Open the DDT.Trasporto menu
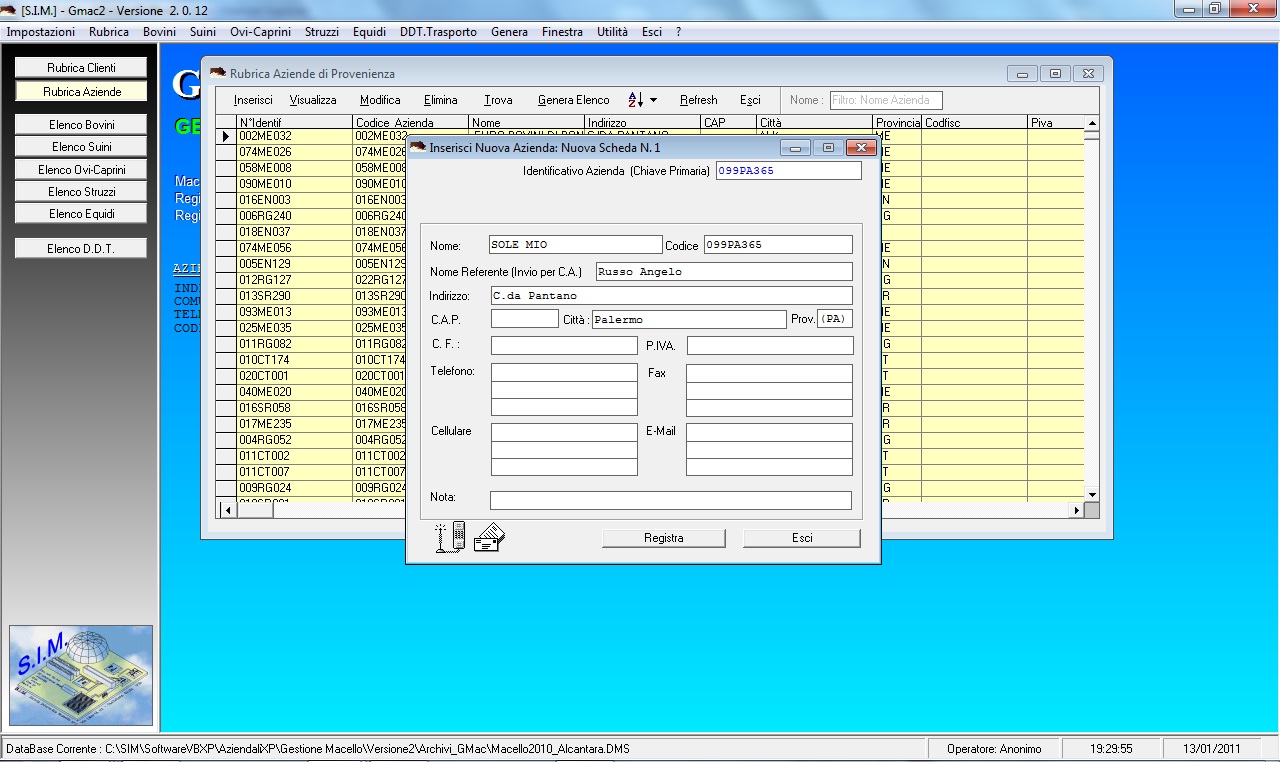 (438, 32)
